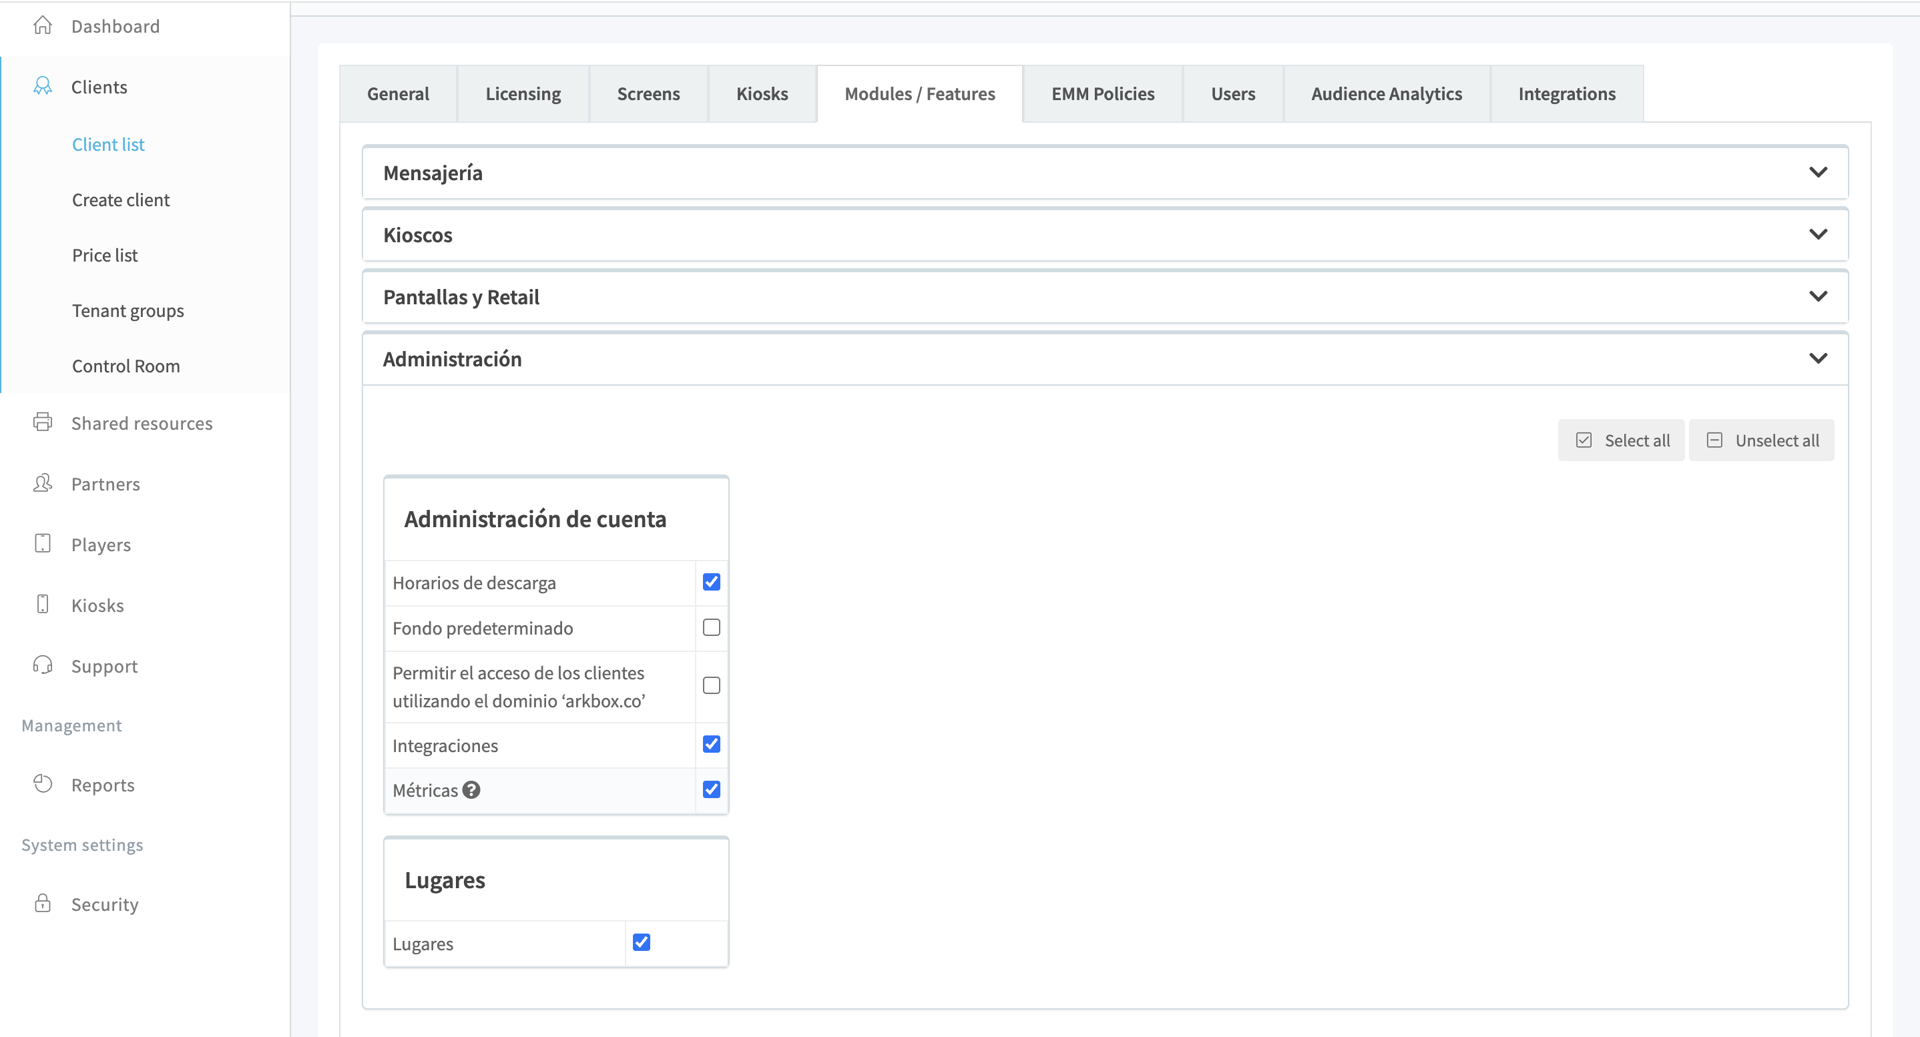Click the Support headset icon
This screenshot has height=1037, width=1920.
click(x=42, y=665)
